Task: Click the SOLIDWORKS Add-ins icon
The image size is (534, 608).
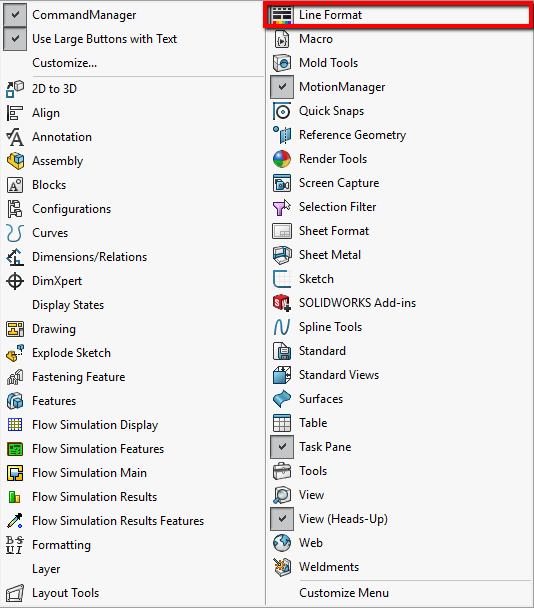Action: point(282,303)
